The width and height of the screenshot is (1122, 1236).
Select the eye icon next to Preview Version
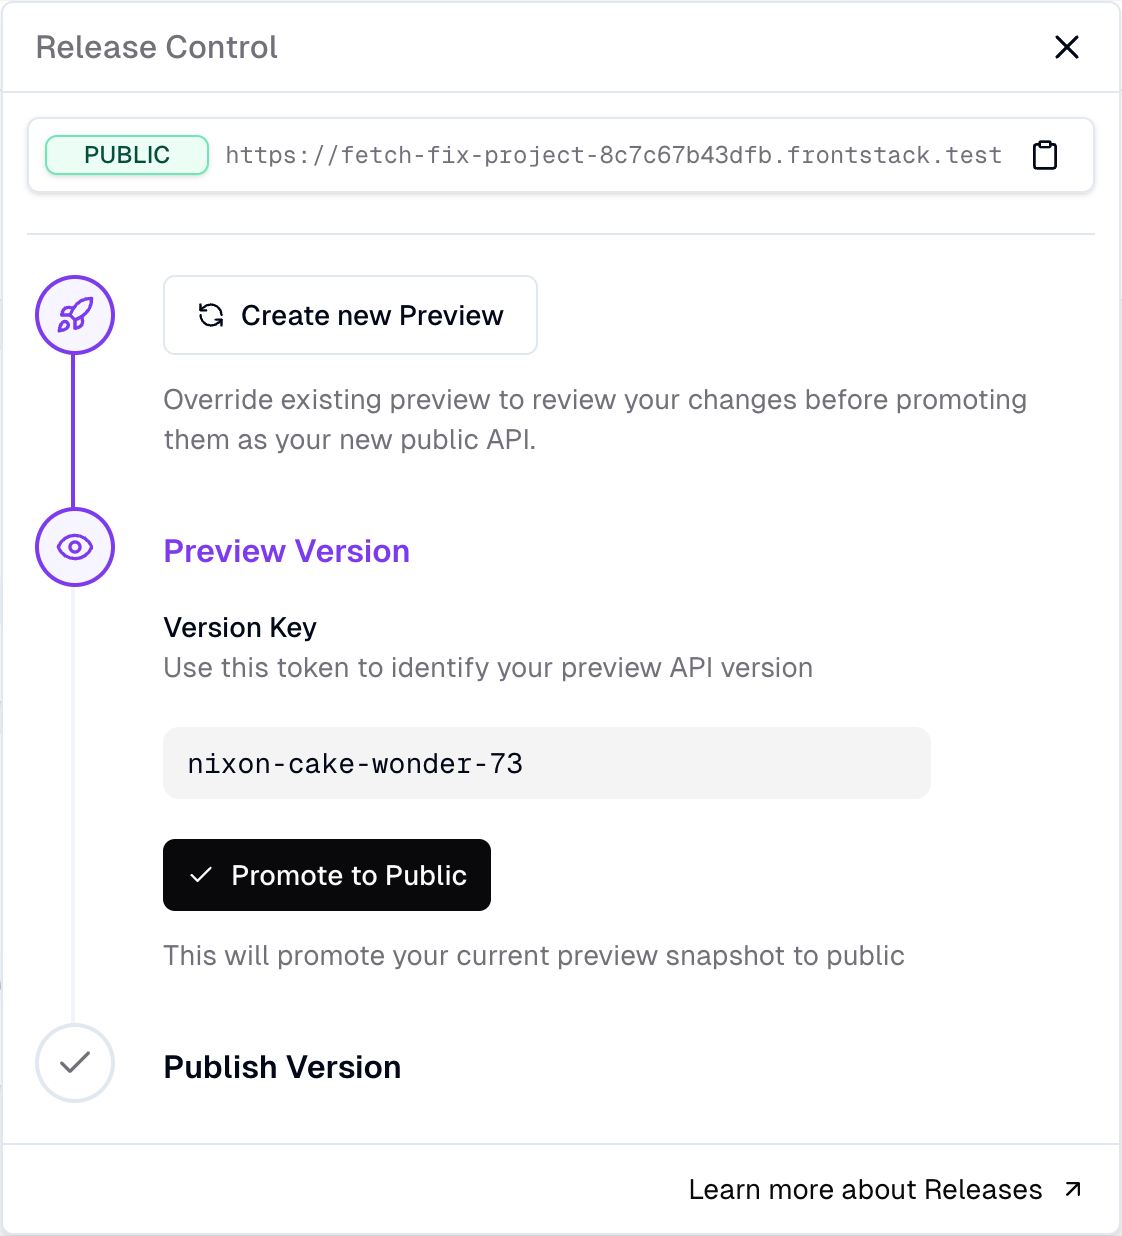tap(75, 547)
